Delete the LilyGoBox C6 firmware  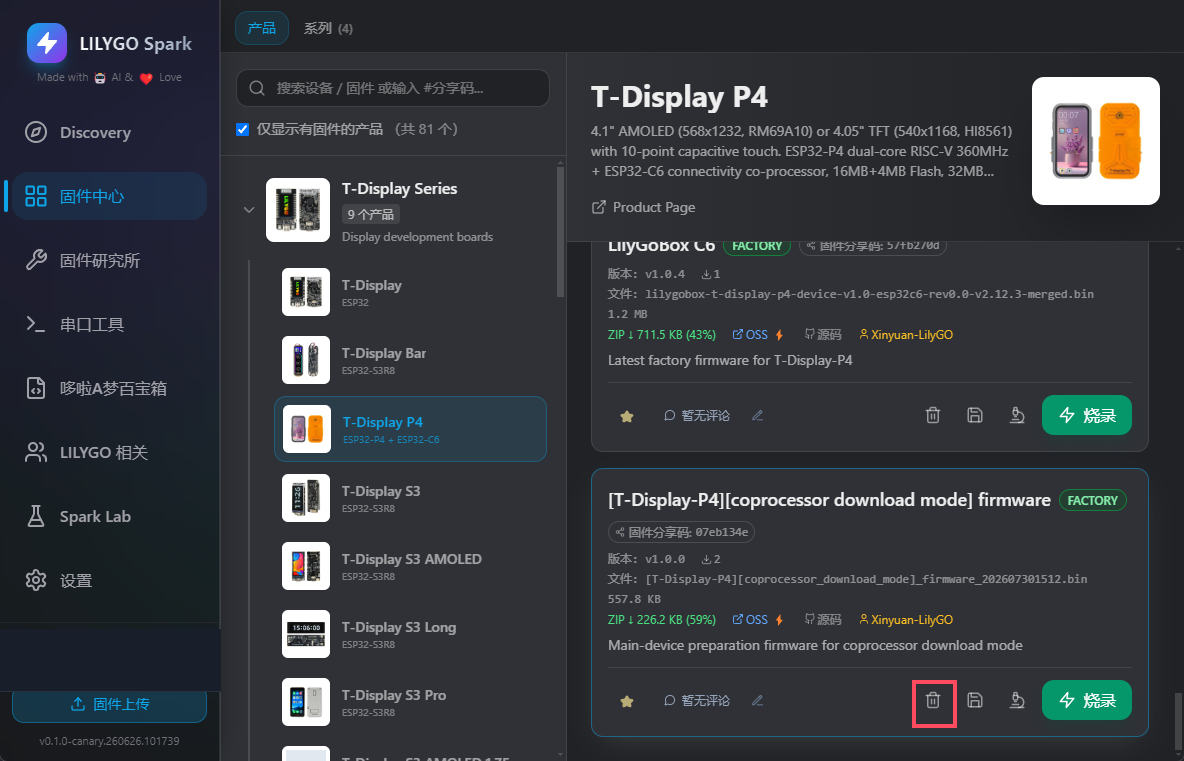point(933,415)
